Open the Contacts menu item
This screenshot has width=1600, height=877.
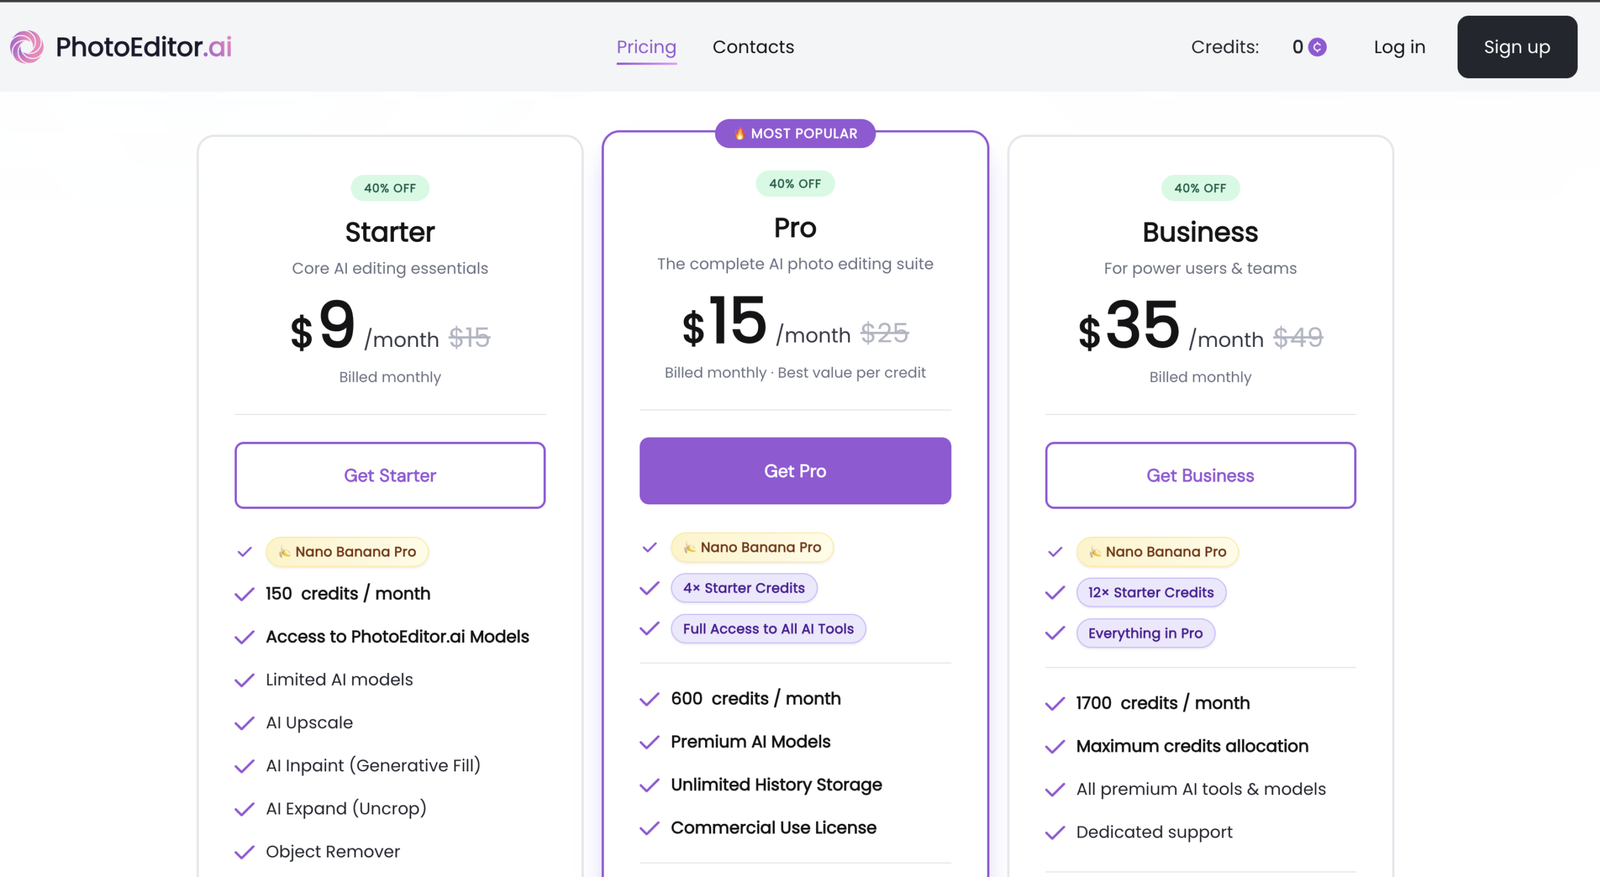(x=753, y=47)
